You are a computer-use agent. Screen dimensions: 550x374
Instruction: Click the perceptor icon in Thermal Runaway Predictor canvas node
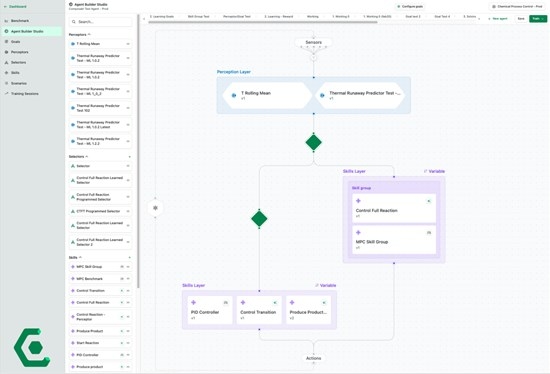click(x=322, y=95)
